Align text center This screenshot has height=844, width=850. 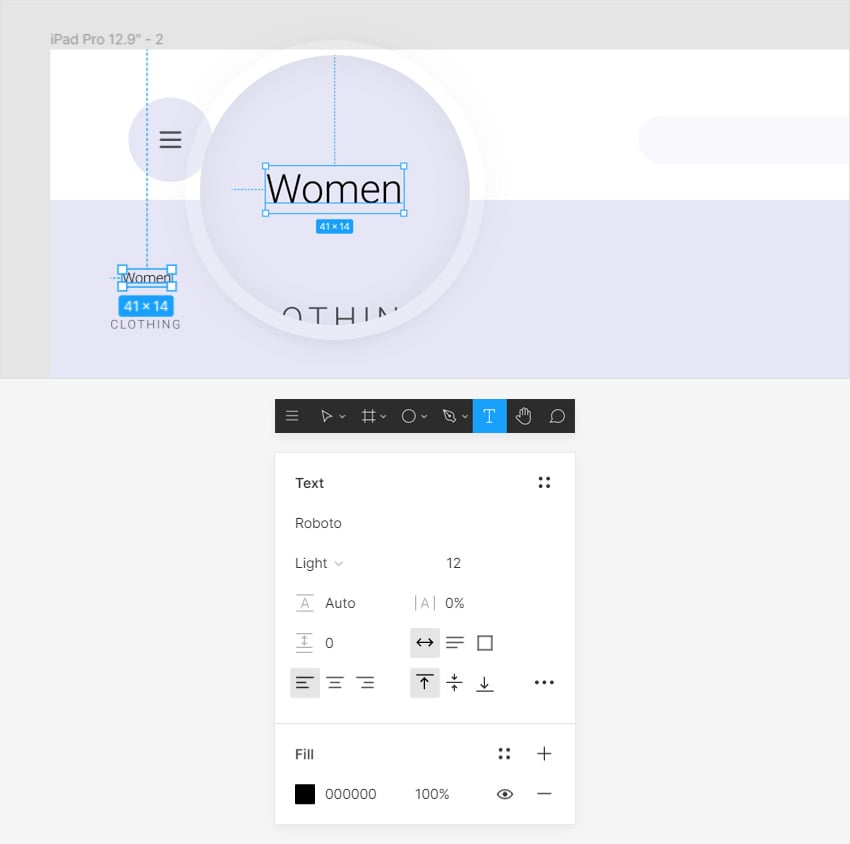coord(335,683)
